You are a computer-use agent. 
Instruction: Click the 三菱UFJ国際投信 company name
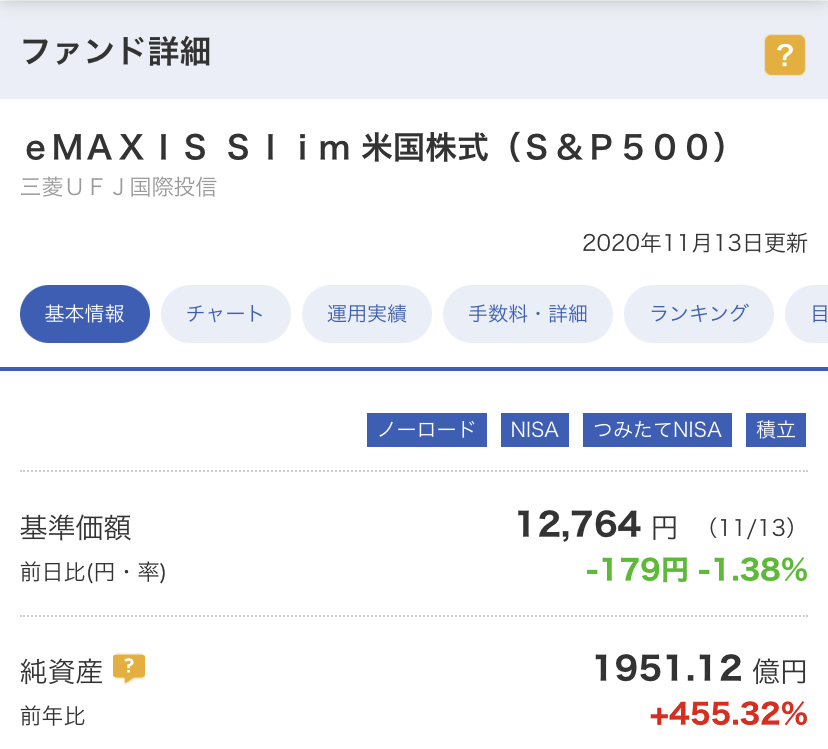click(x=118, y=187)
